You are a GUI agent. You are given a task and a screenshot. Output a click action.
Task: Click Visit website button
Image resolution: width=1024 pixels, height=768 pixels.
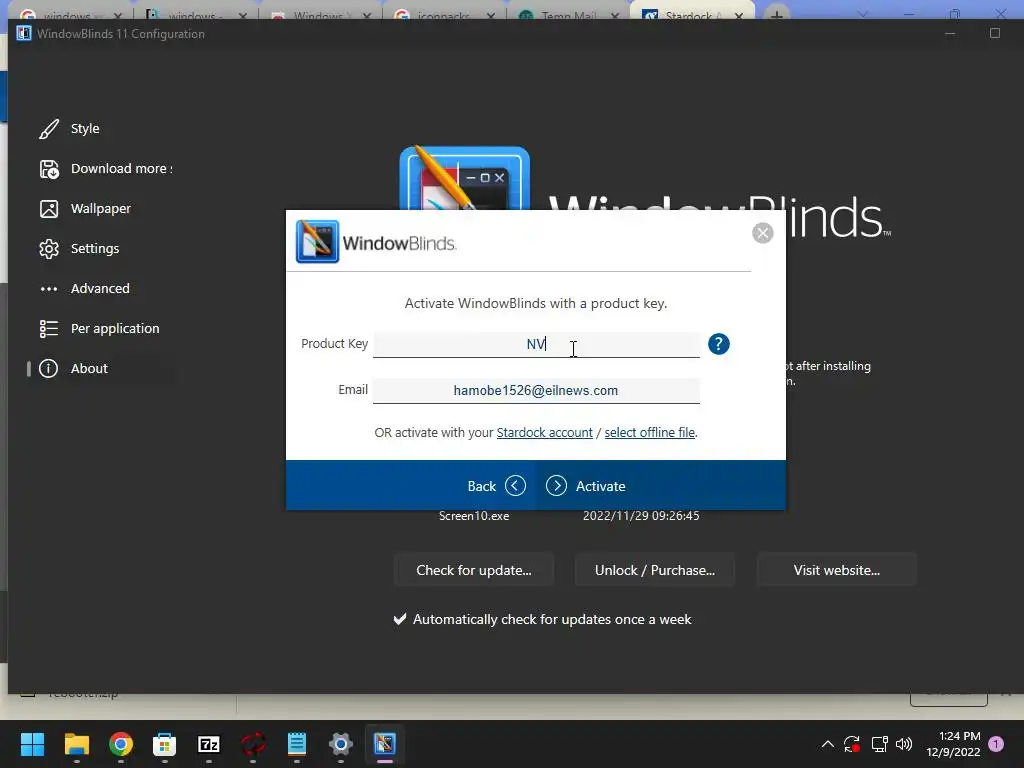pos(837,570)
